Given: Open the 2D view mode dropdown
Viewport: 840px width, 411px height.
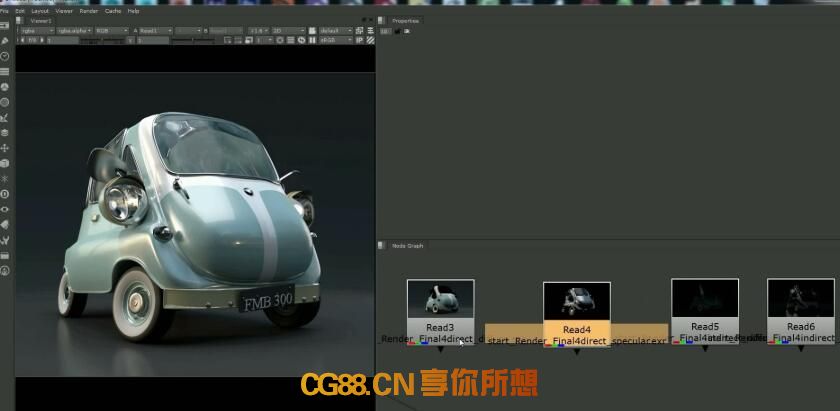Looking at the screenshot, I should [289, 31].
